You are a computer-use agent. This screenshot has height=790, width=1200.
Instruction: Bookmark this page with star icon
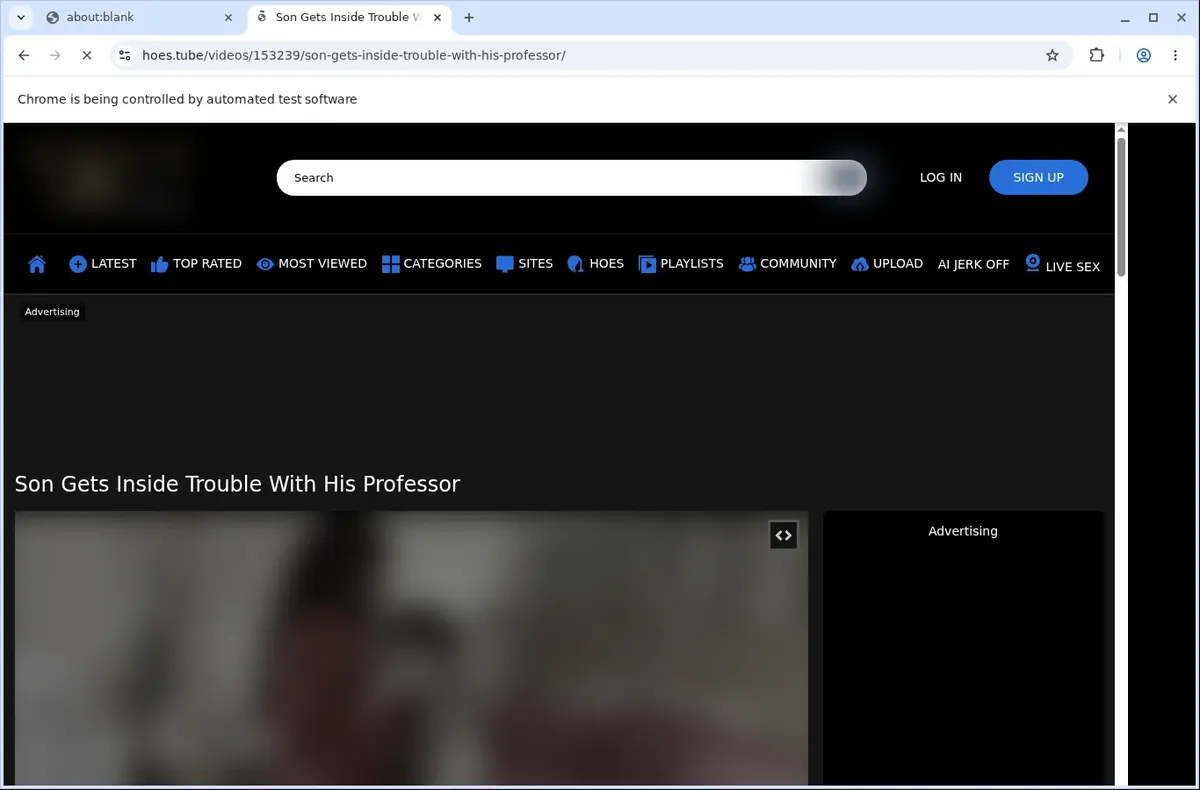(x=1052, y=55)
